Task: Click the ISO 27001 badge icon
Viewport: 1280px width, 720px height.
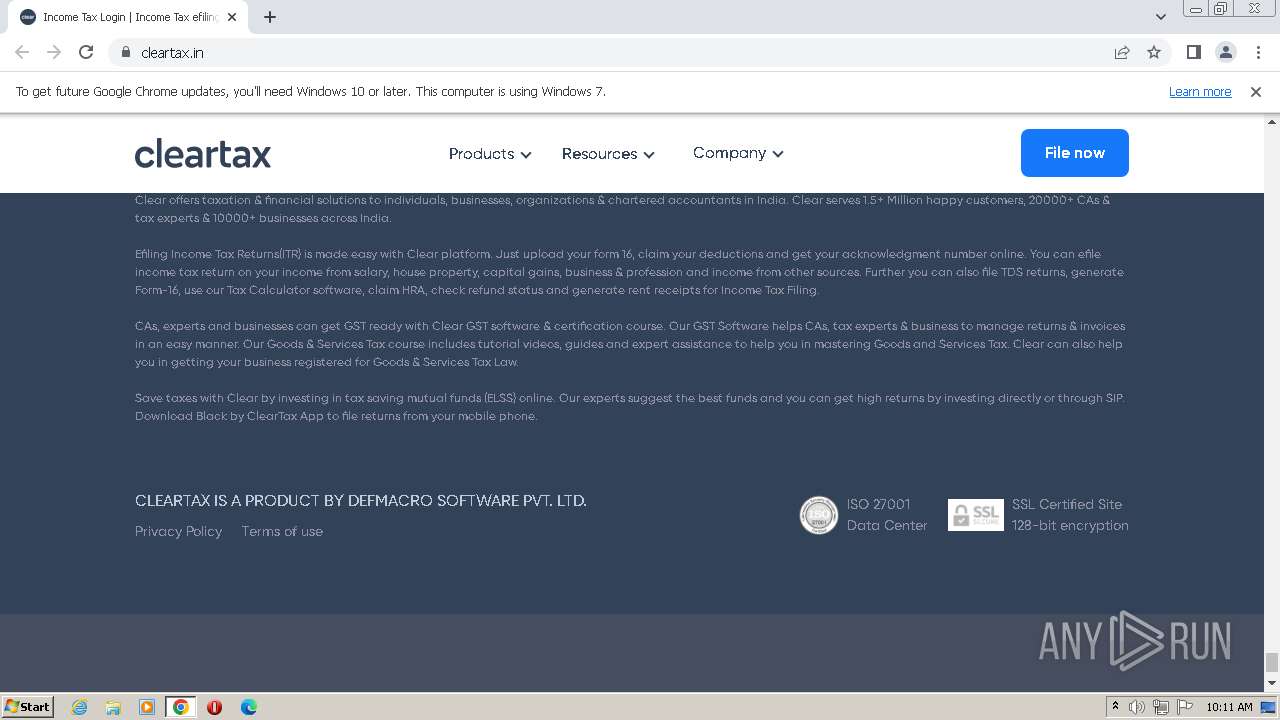Action: pos(818,515)
